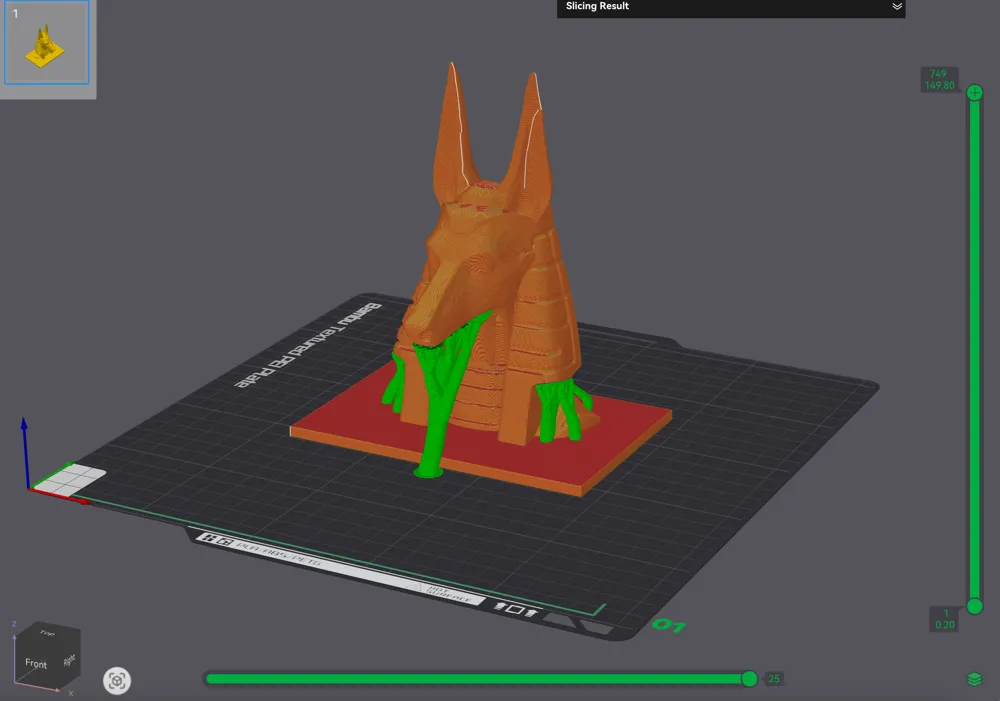
Task: Expand the Slicing Result panel
Action: click(897, 6)
